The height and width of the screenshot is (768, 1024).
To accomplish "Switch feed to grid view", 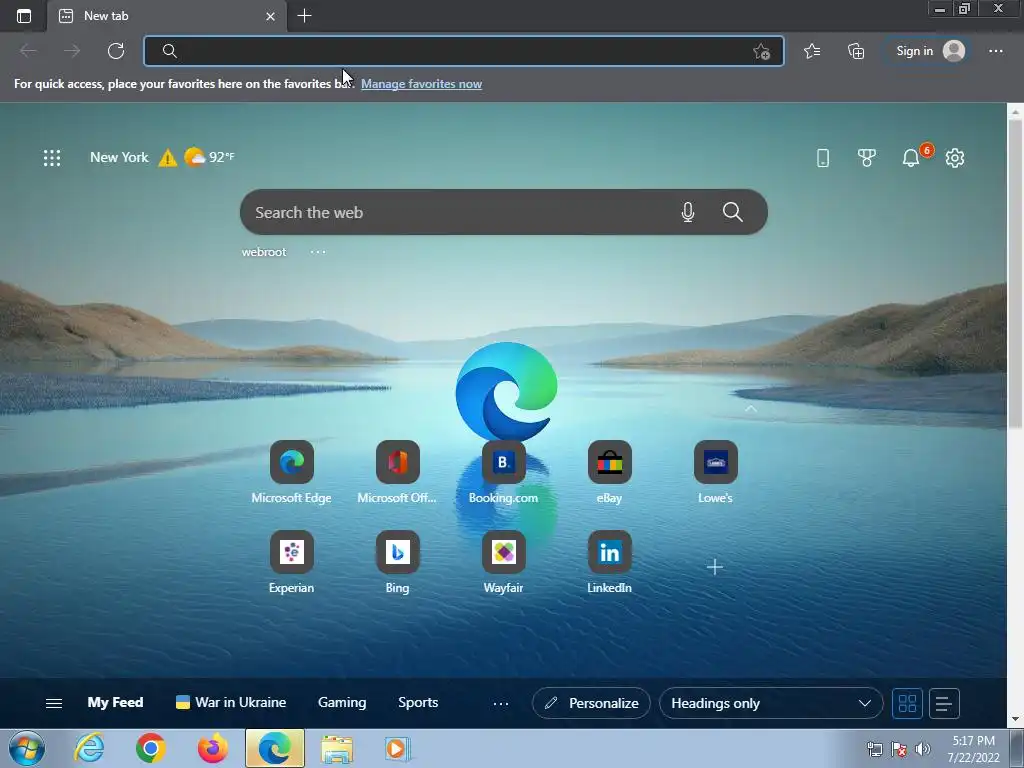I will coord(907,703).
